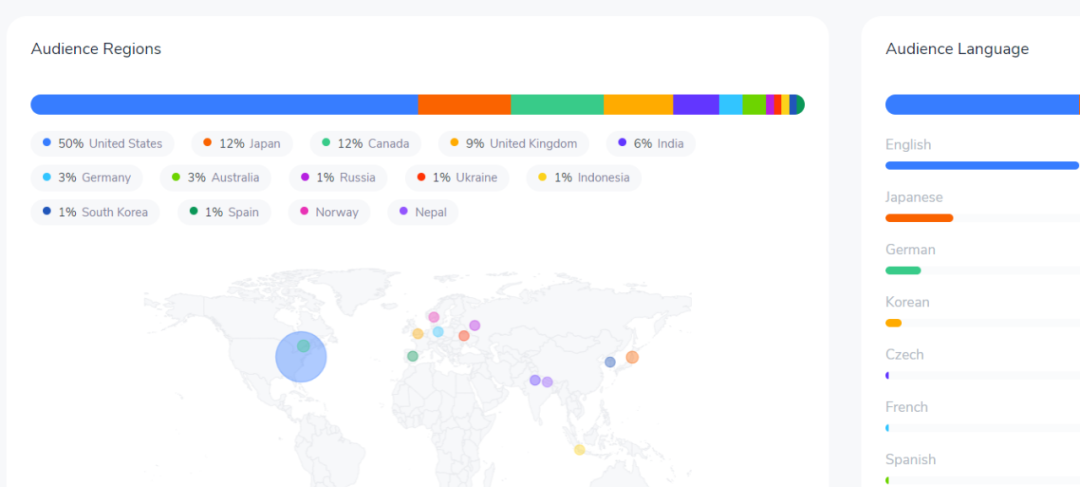Click the yellow Indonesia bubble on the map
Viewport: 1080px width, 487px height.
click(580, 450)
